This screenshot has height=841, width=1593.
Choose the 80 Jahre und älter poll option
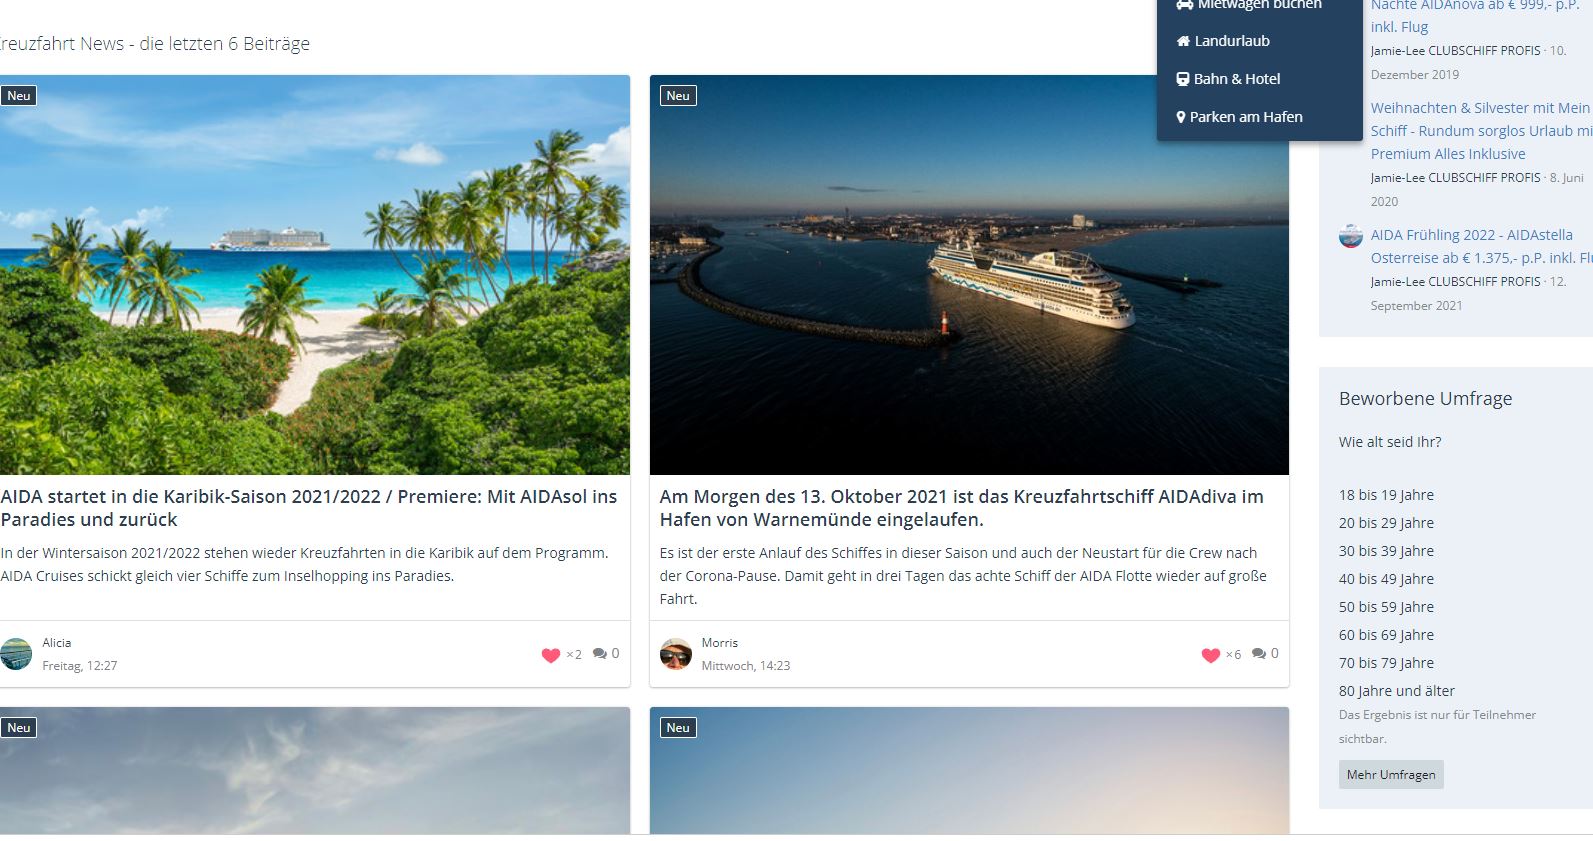(x=1397, y=691)
